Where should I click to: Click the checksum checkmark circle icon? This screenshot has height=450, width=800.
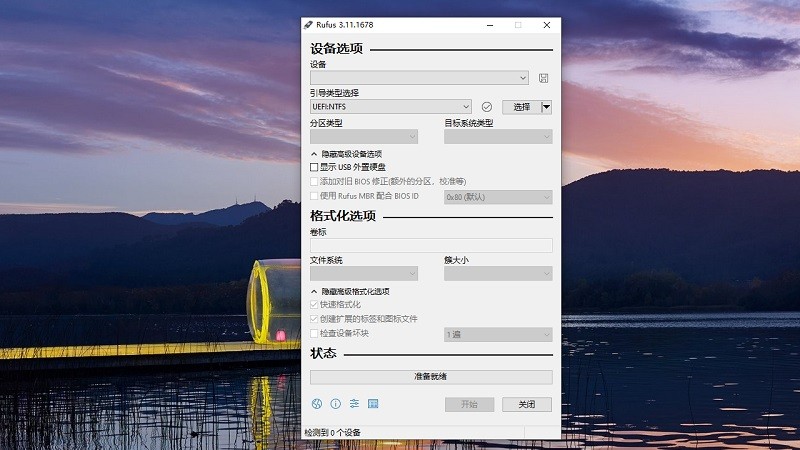(x=487, y=107)
